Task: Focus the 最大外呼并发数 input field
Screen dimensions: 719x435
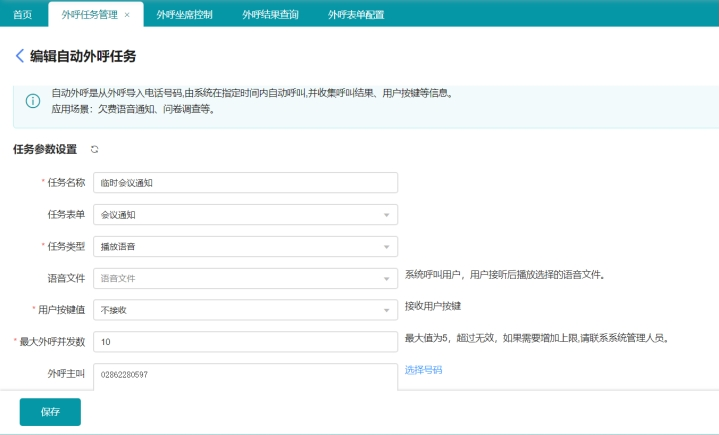Action: tap(244, 342)
